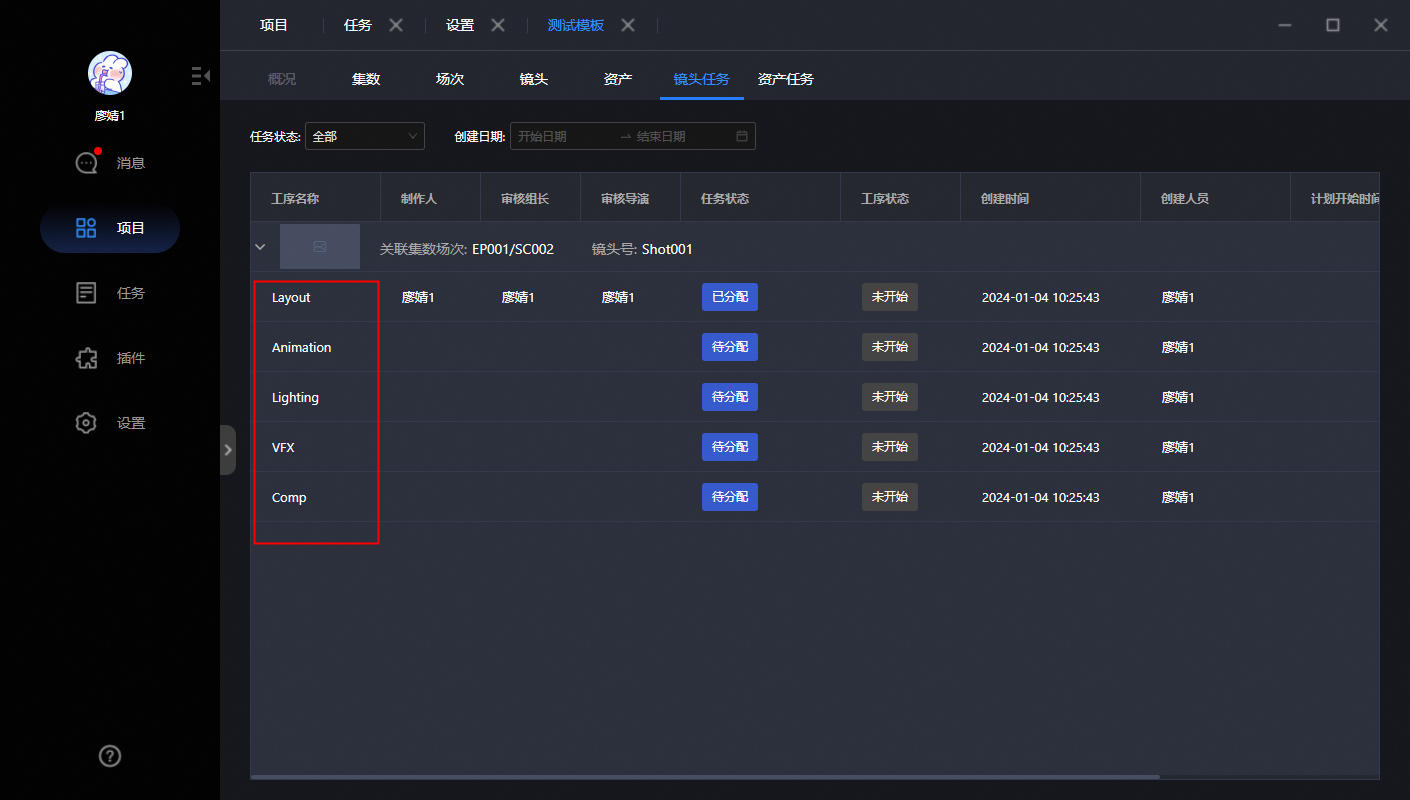
Task: Click the help question mark icon
Action: pyautogui.click(x=110, y=756)
